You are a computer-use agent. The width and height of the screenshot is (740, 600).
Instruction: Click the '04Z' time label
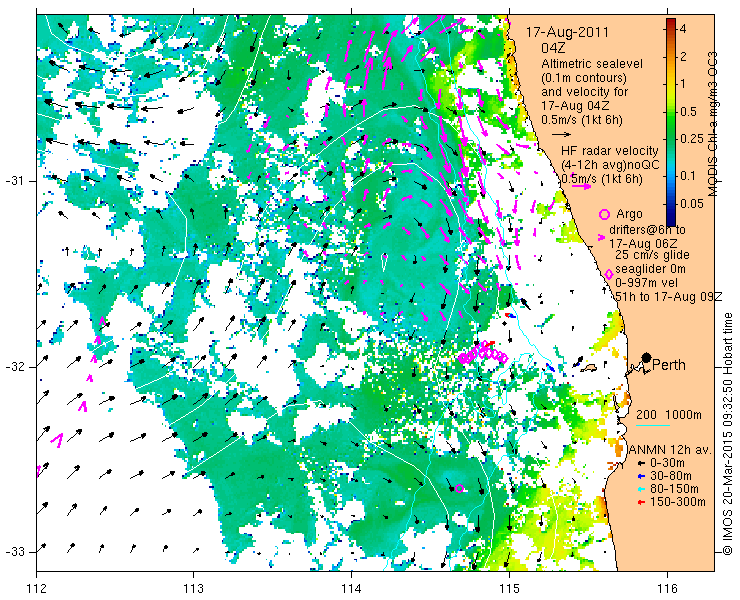553,48
